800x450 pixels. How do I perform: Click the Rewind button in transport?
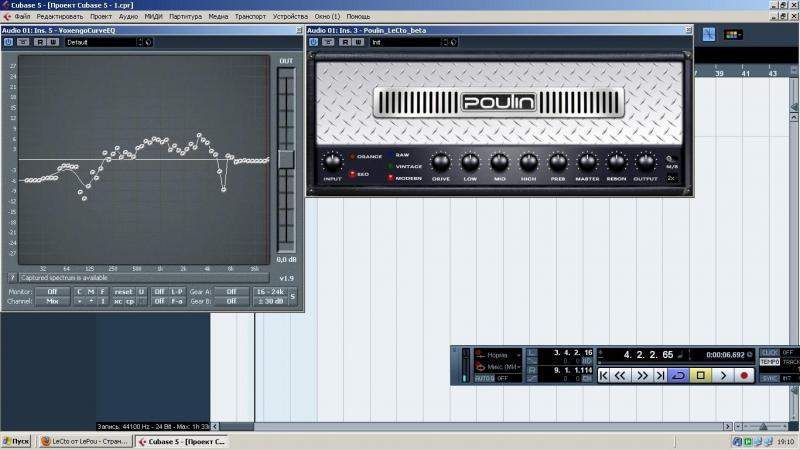pos(620,375)
